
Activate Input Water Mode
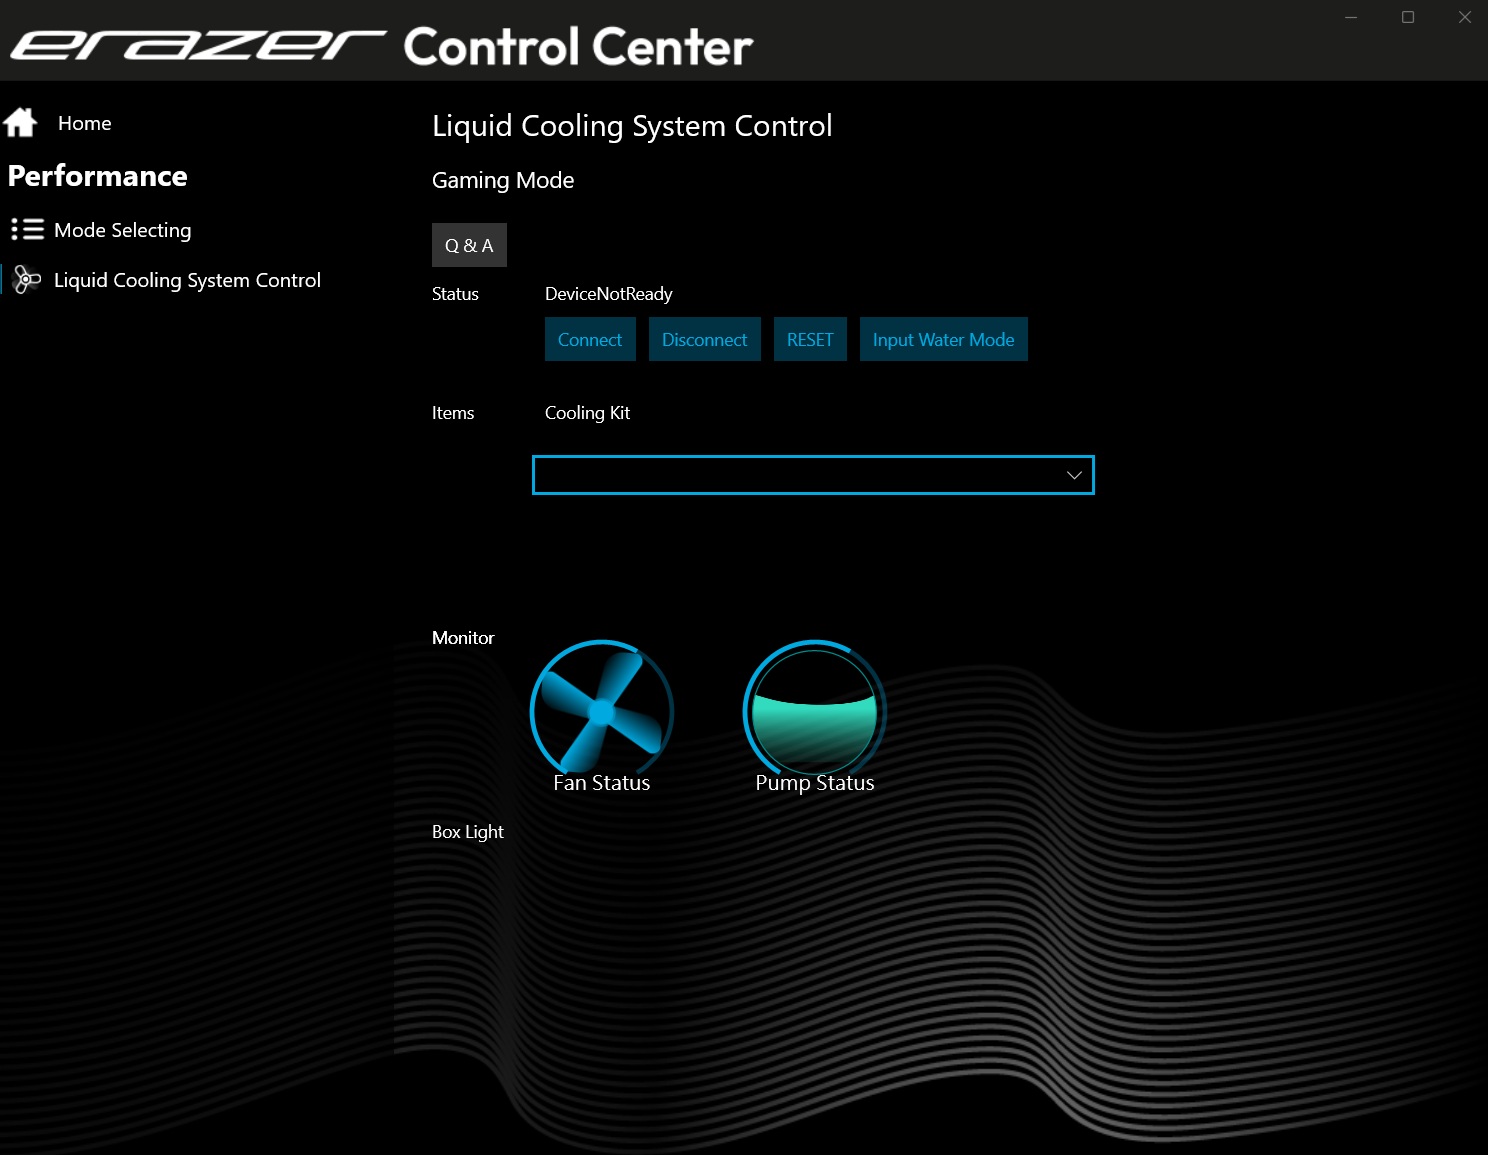click(x=943, y=339)
